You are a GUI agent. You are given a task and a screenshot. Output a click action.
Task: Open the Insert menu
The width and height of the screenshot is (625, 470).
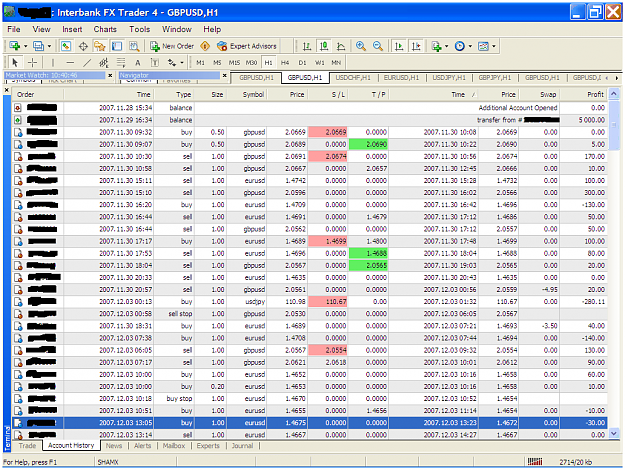[x=72, y=29]
